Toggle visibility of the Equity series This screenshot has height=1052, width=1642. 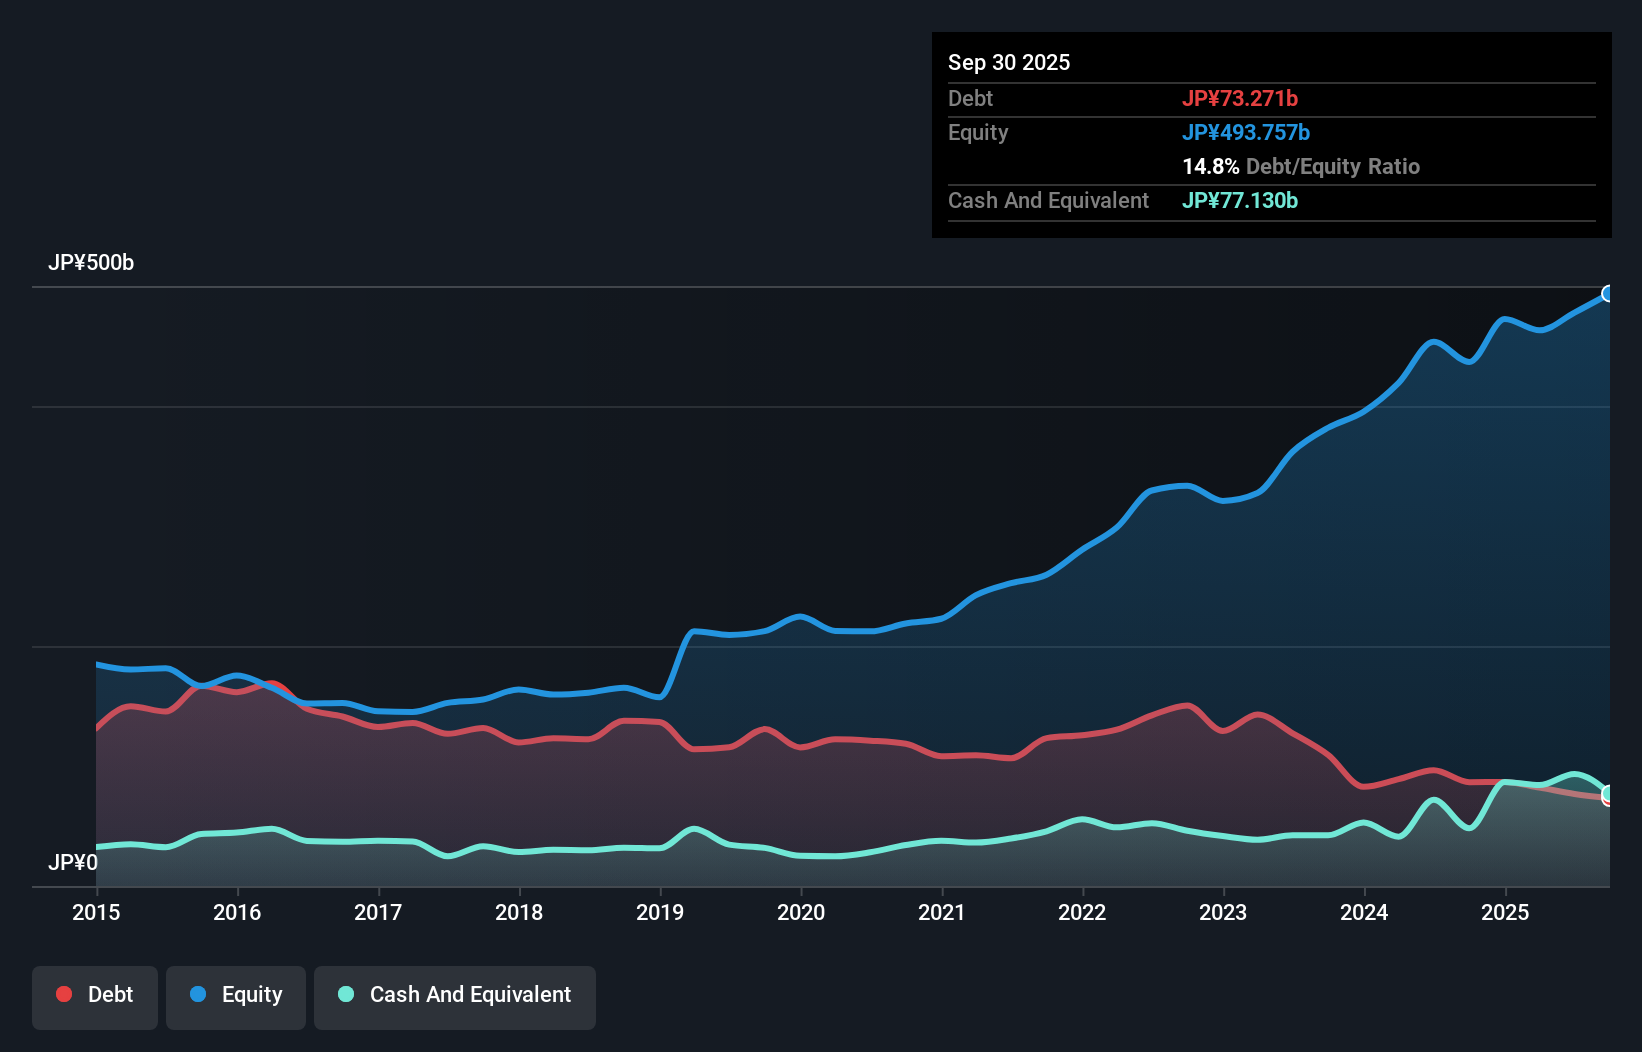pyautogui.click(x=235, y=996)
